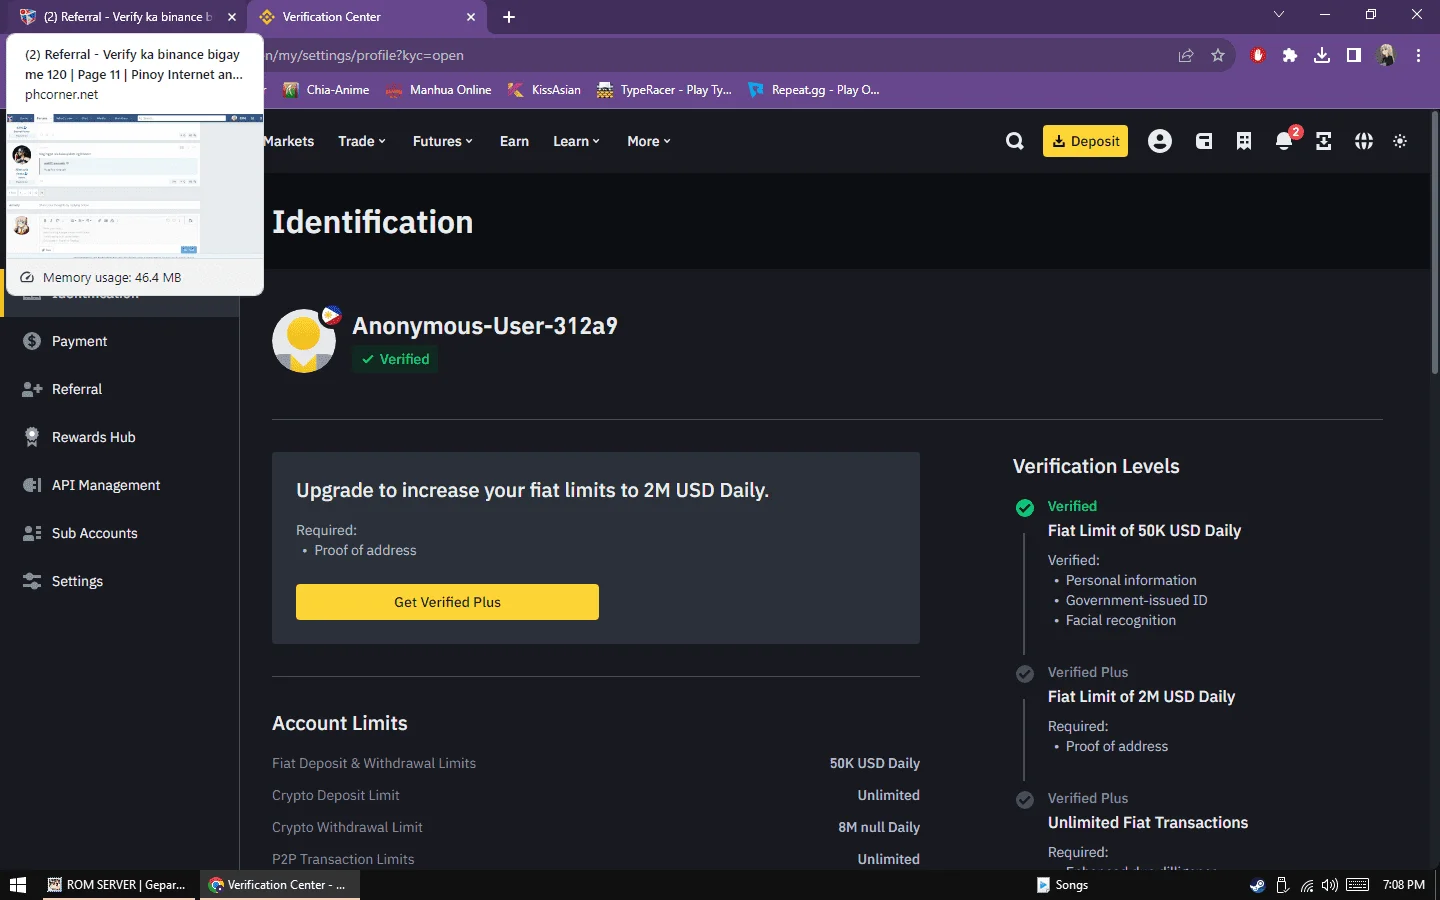The image size is (1440, 900).
Task: Open the wallet icon in header
Action: (1204, 141)
